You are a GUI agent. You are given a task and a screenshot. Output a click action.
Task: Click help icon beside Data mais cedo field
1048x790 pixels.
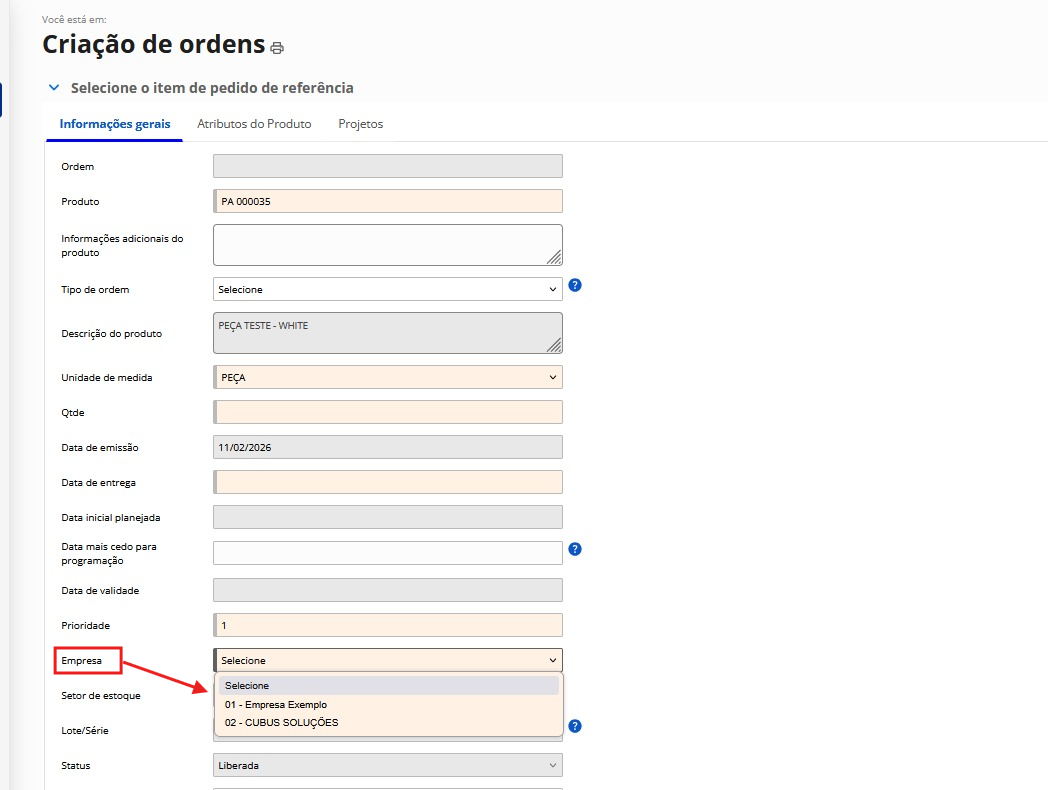[x=575, y=549]
